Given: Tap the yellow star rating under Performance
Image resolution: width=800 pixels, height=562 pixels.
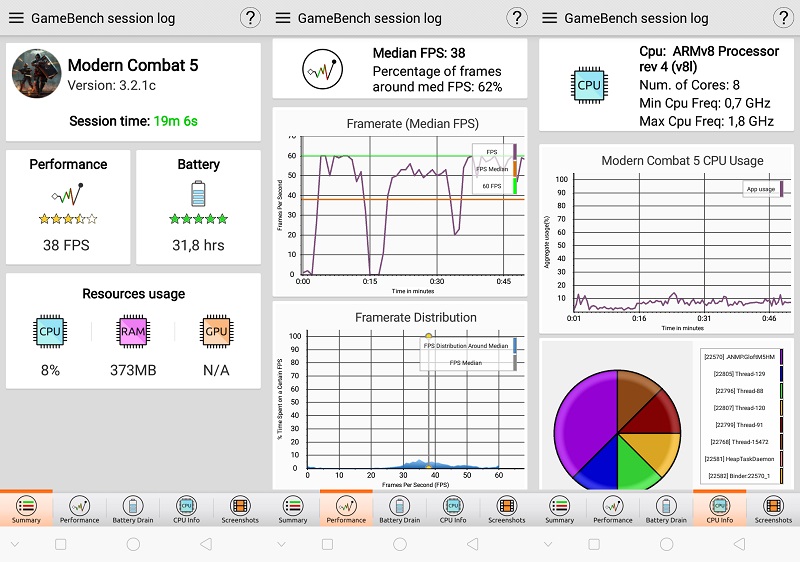Looking at the screenshot, I should 67,219.
